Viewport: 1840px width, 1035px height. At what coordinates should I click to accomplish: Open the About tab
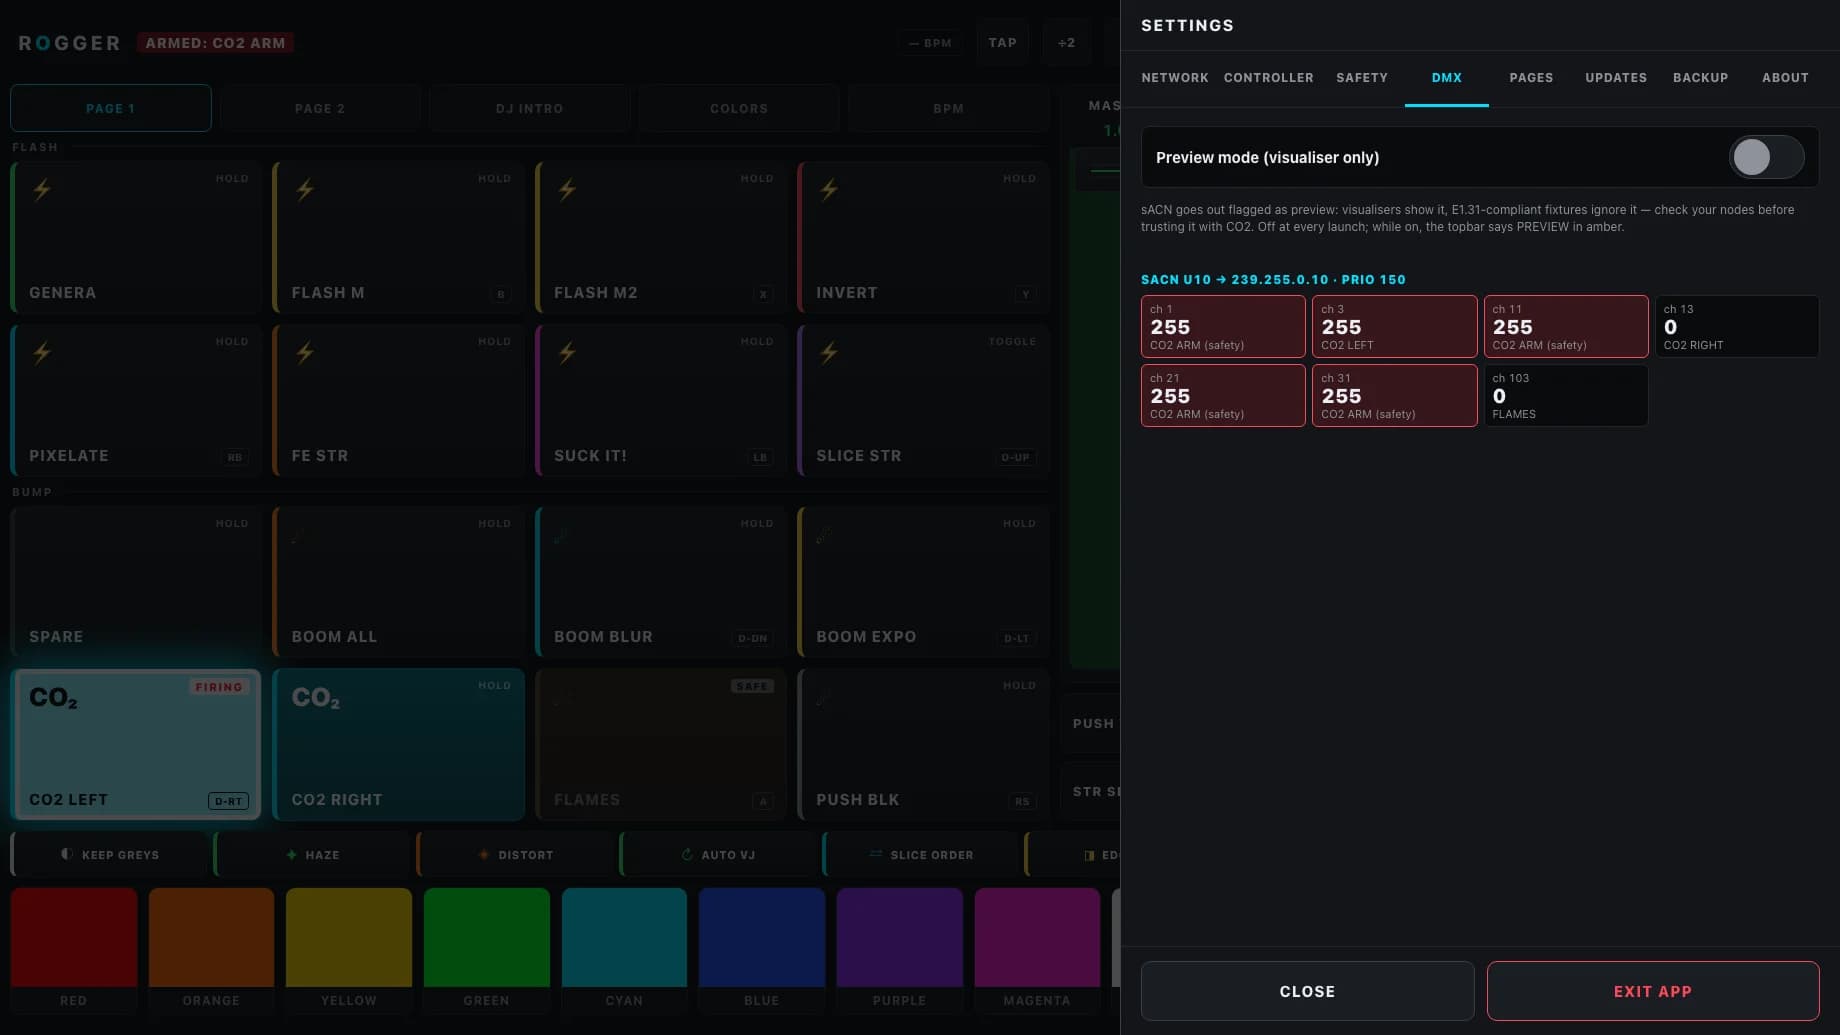[x=1785, y=78]
